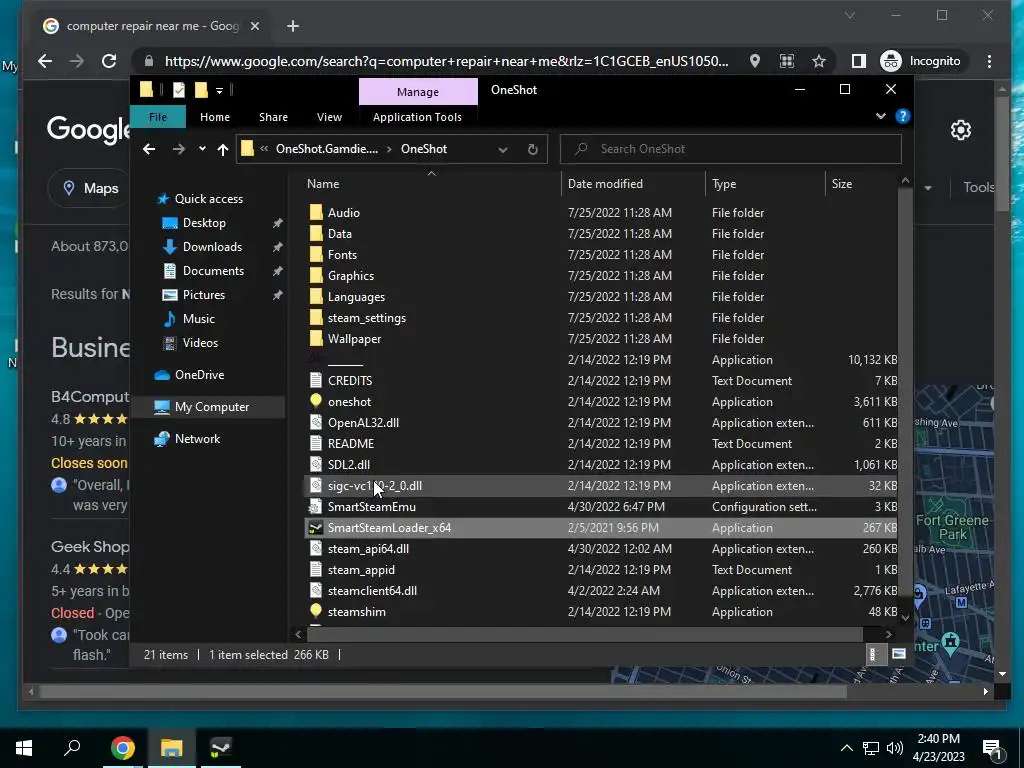Select steam_api64.dll file

point(368,549)
